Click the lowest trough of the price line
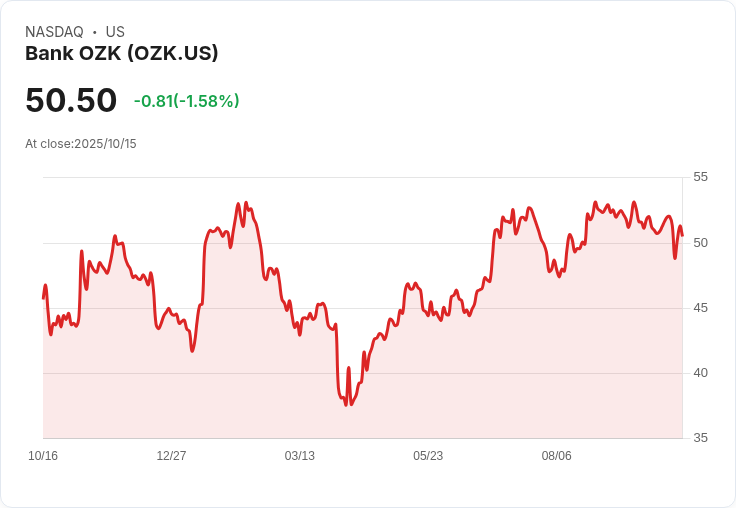Image resolution: width=736 pixels, height=508 pixels. 346,404
